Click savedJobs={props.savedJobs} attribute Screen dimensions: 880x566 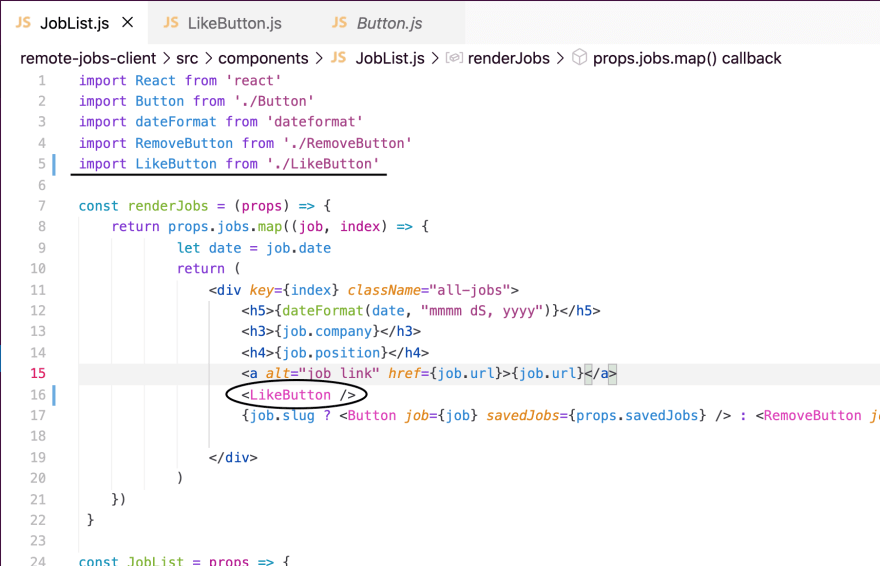click(x=596, y=416)
